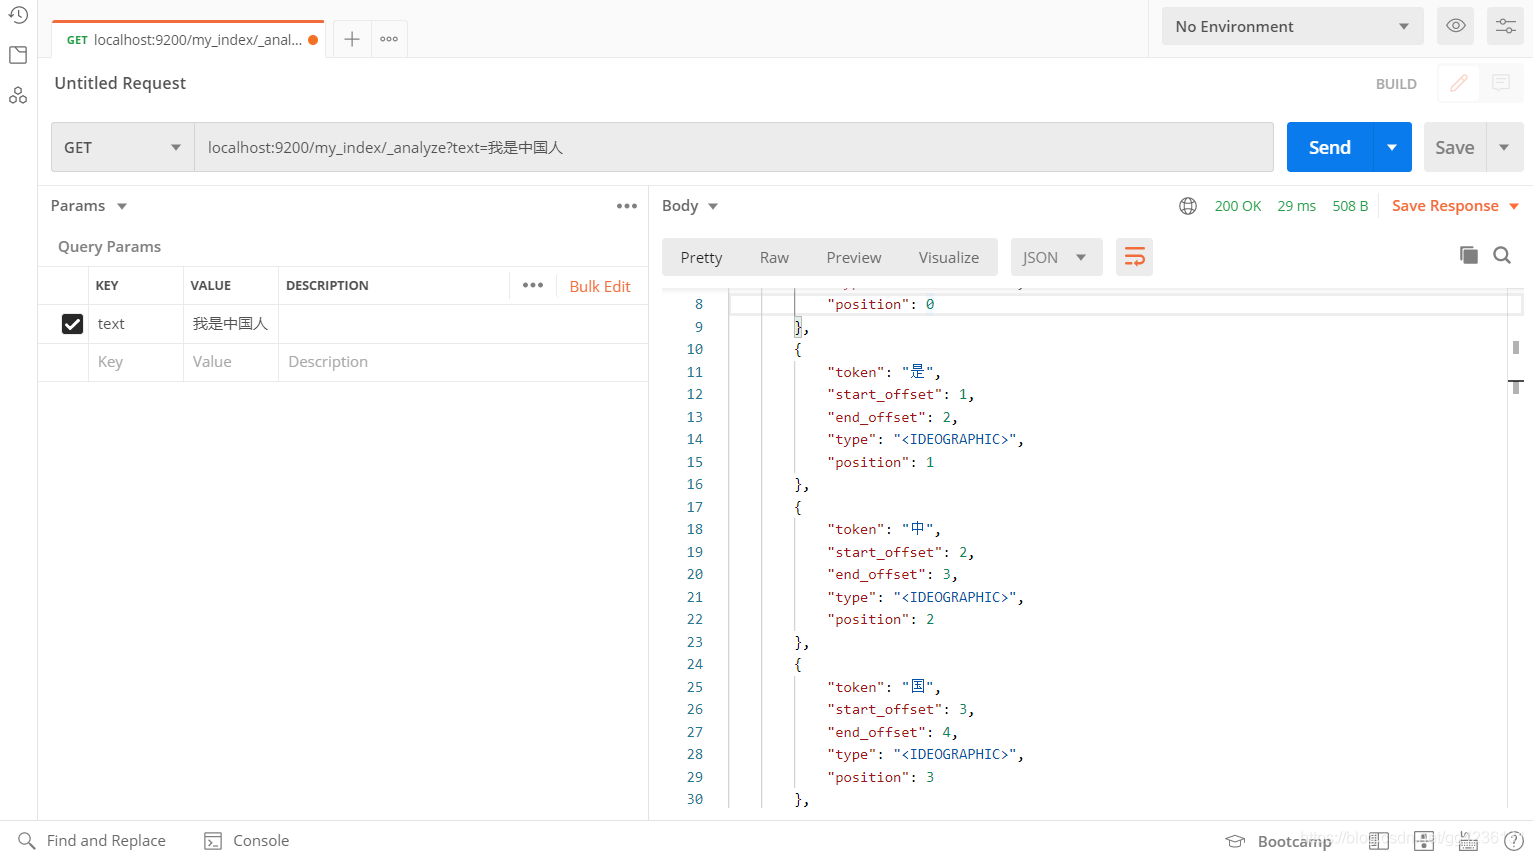Toggle line wrap icon in response toolbar
This screenshot has width=1533, height=856.
click(x=1134, y=257)
